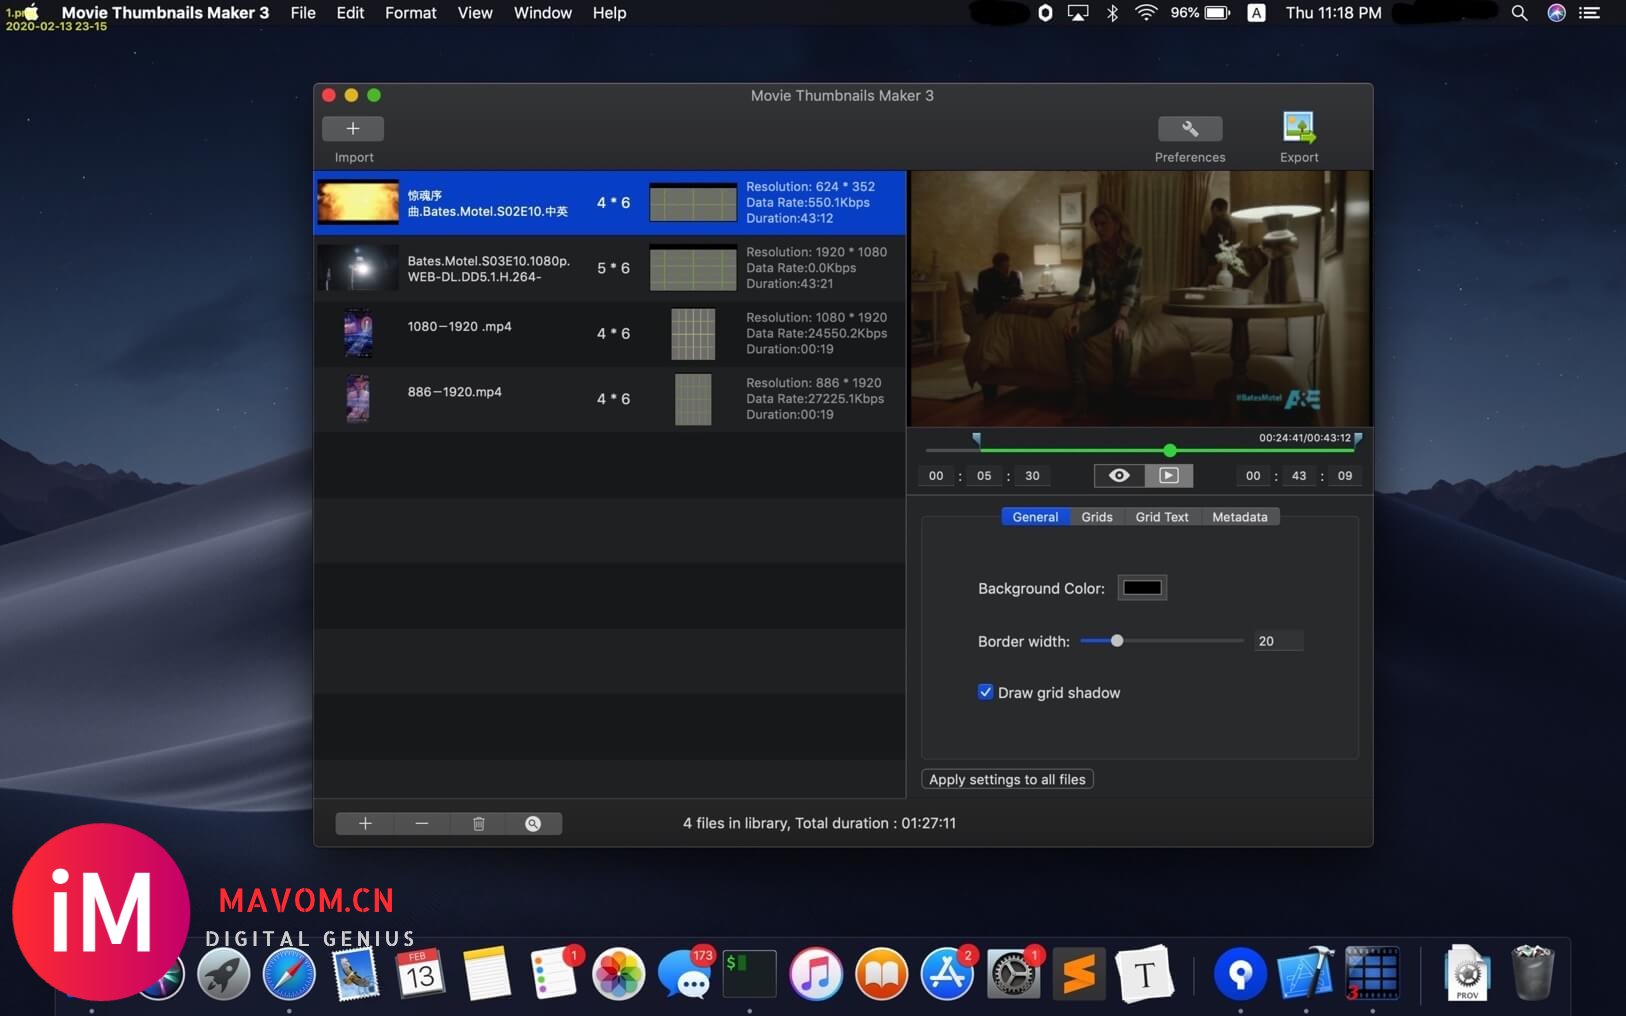Select the 1080–1920 .mp4 file

click(x=609, y=333)
